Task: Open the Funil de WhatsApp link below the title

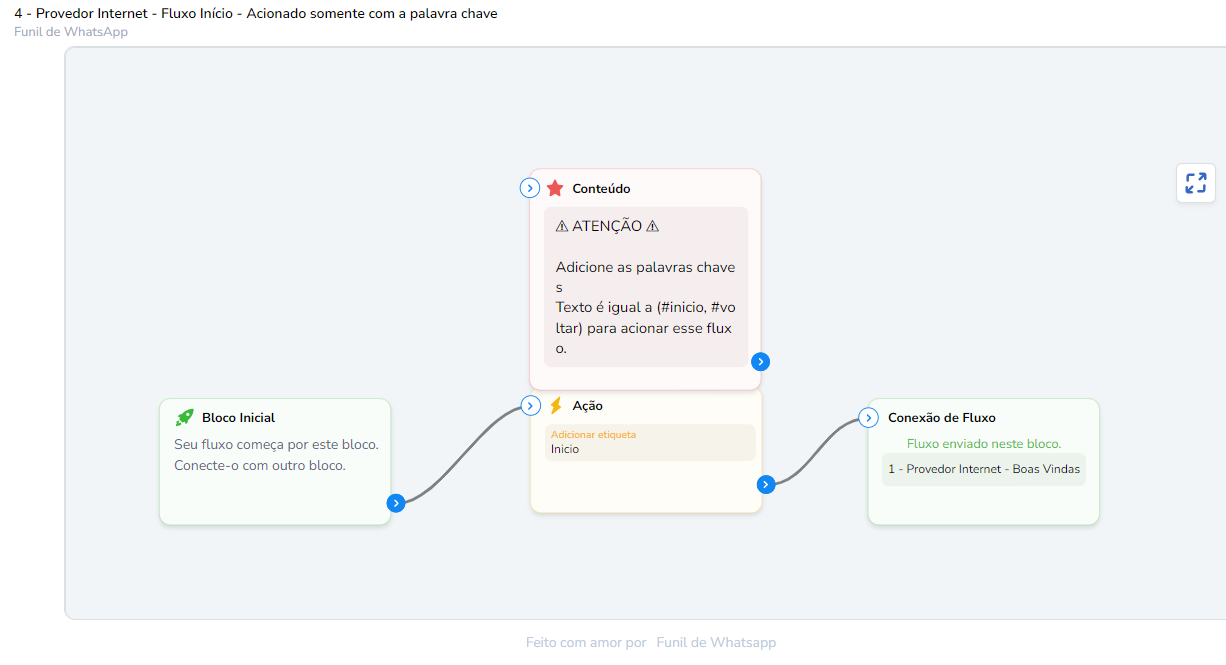Action: (x=70, y=31)
